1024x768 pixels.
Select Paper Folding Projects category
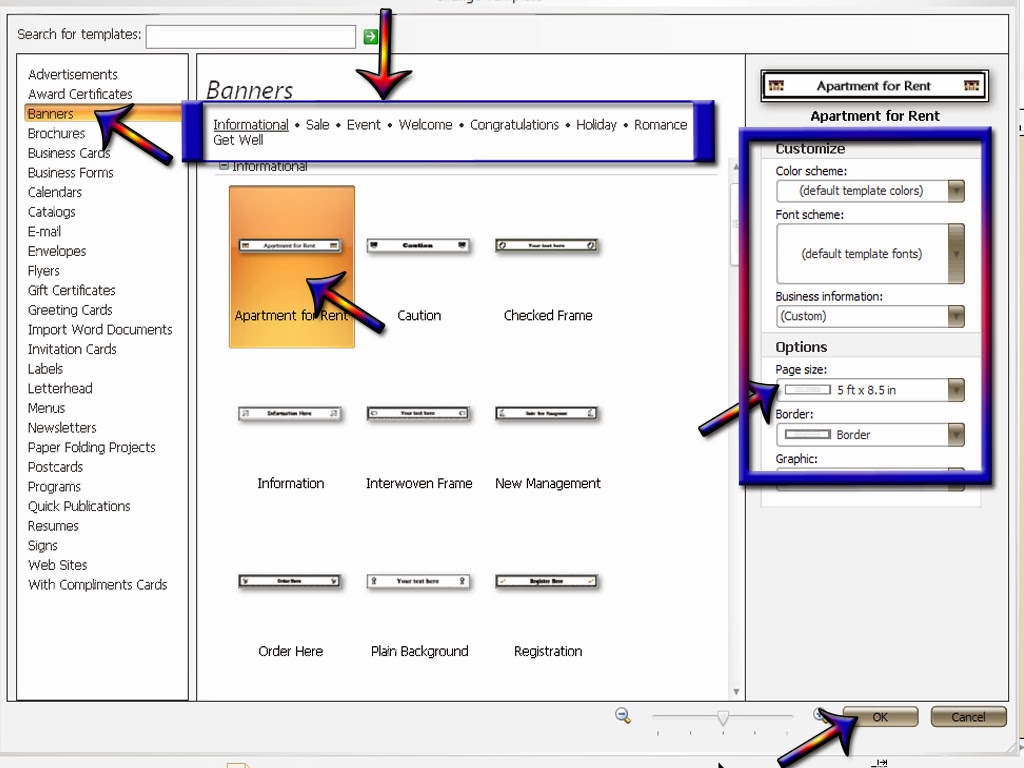click(91, 447)
